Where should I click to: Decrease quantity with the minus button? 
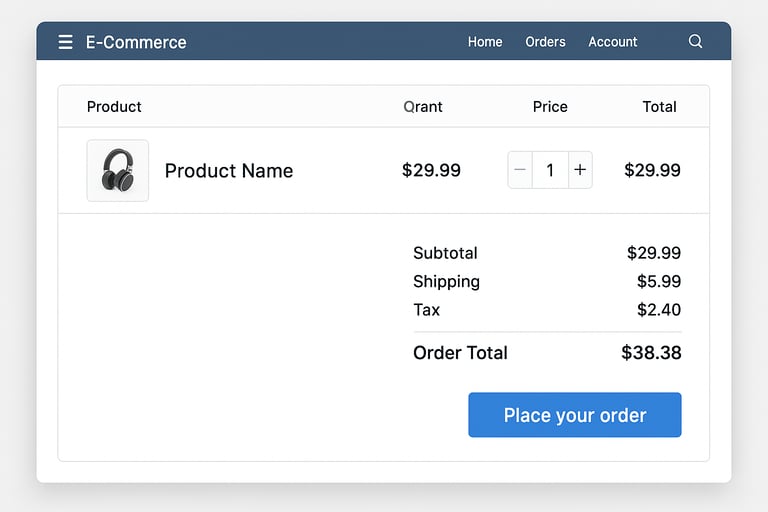(520, 170)
